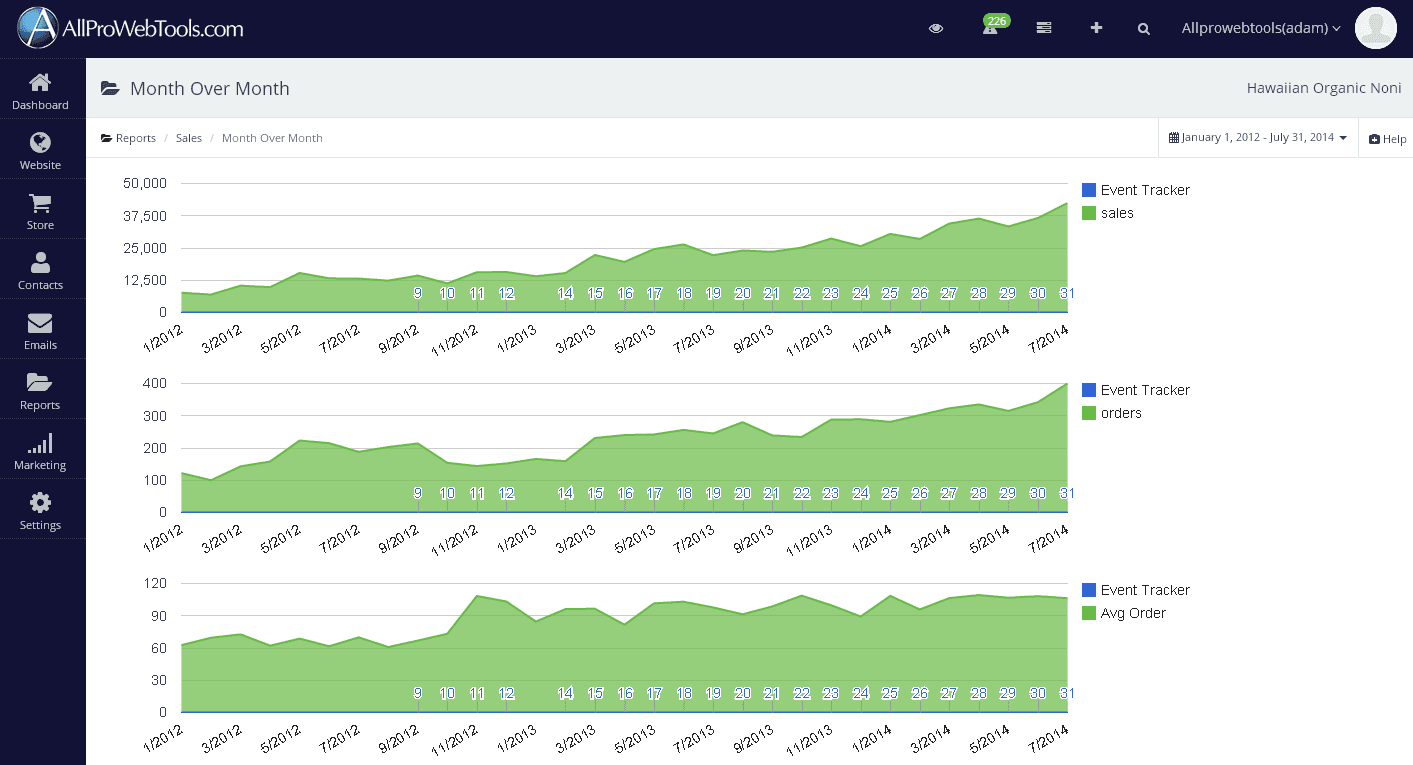Click the notifications icon with 226 badge

pyautogui.click(x=990, y=28)
